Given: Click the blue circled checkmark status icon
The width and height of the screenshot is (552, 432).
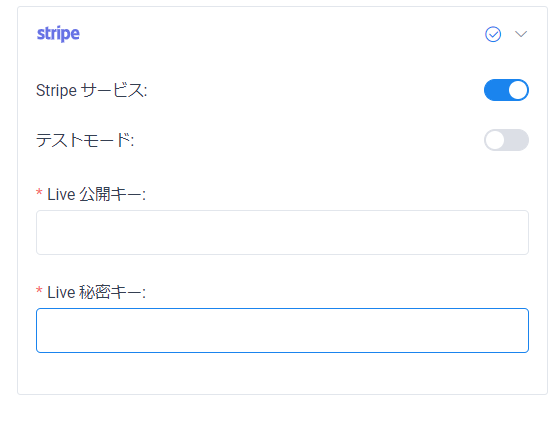Looking at the screenshot, I should click(493, 34).
